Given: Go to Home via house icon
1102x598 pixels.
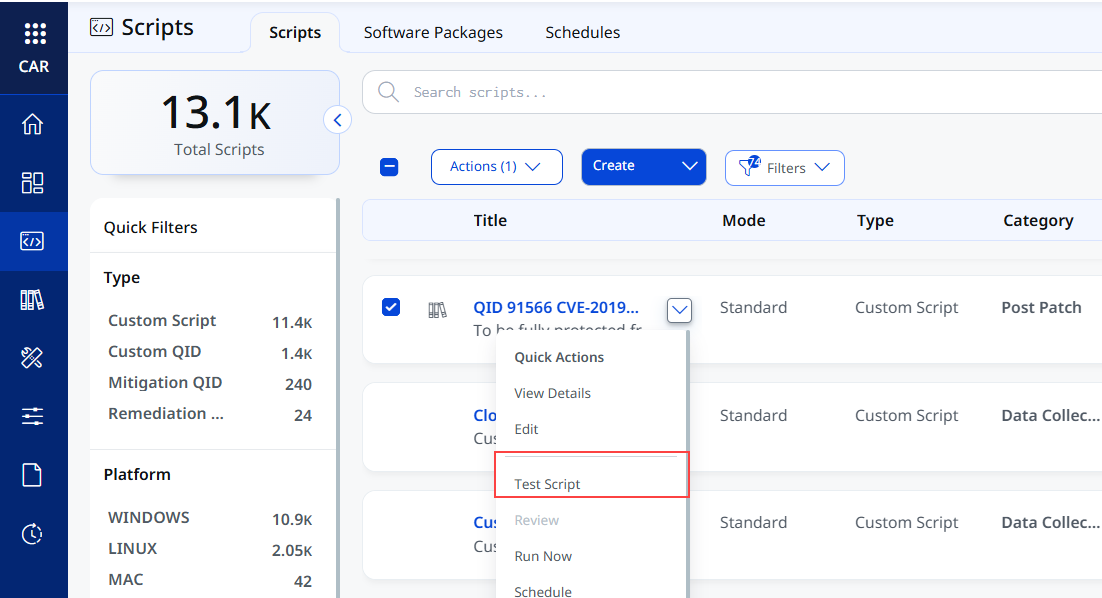Looking at the screenshot, I should (32, 124).
